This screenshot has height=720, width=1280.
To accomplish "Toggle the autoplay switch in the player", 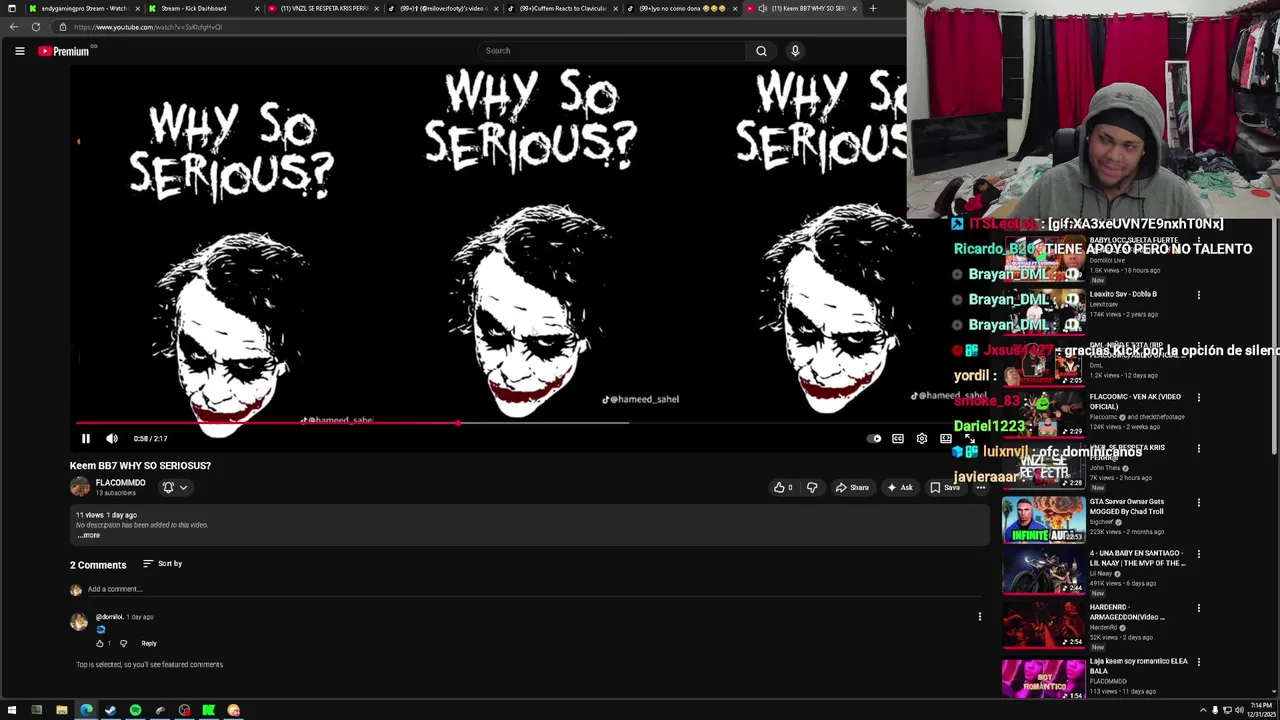I will tap(875, 438).
